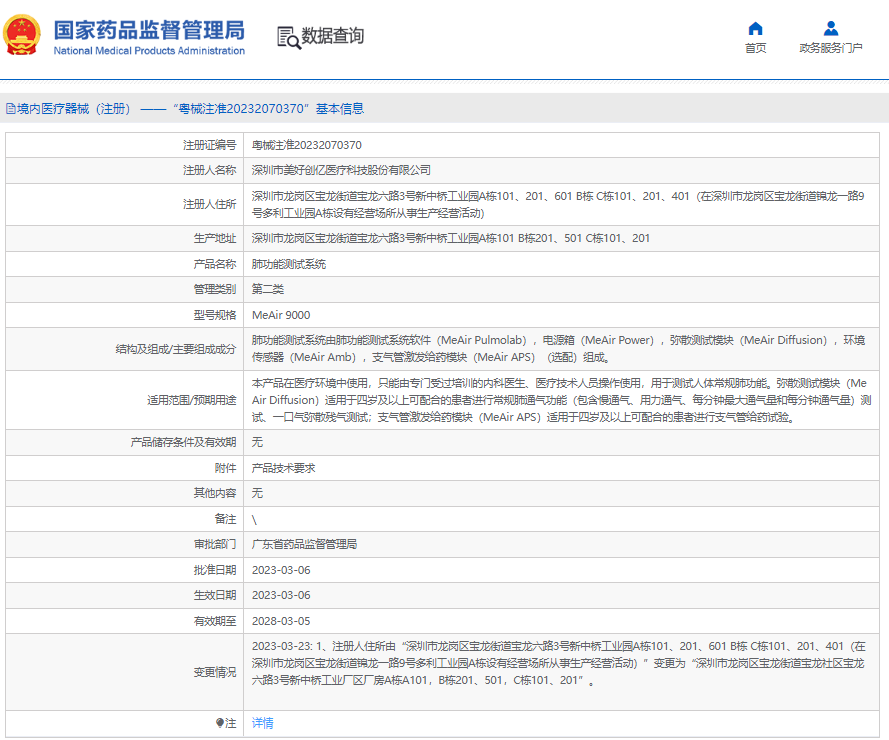Click the National Medical Products Administration subtitle
The height and width of the screenshot is (740, 889).
[149, 50]
